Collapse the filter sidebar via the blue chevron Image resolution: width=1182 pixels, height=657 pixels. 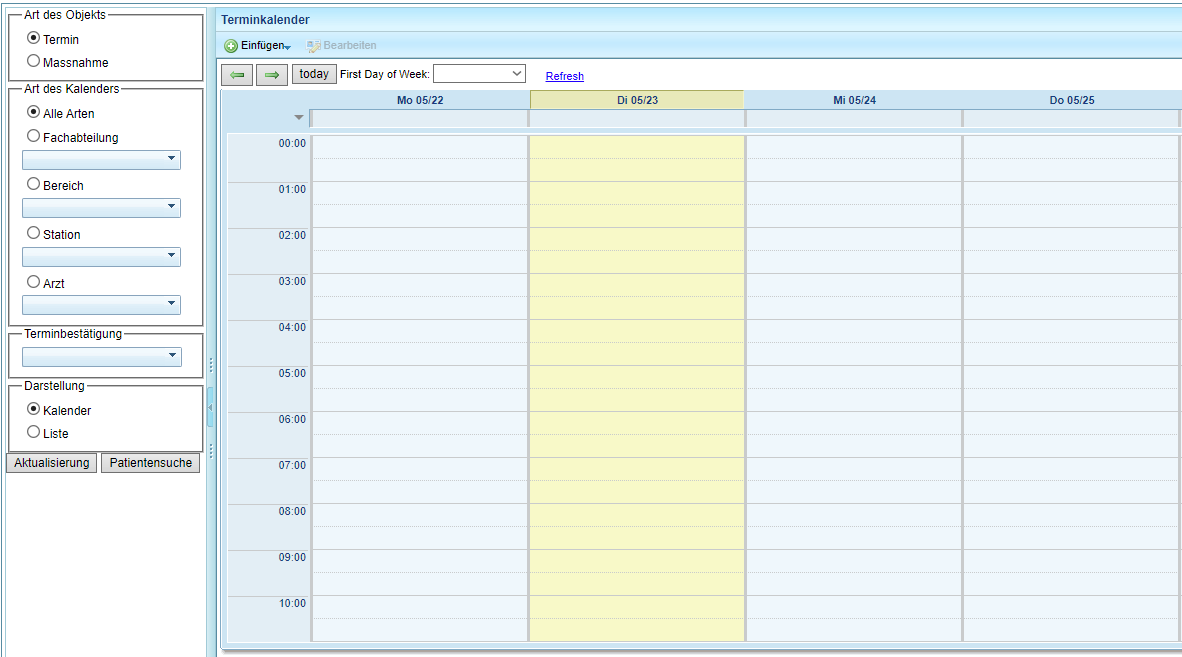click(211, 406)
